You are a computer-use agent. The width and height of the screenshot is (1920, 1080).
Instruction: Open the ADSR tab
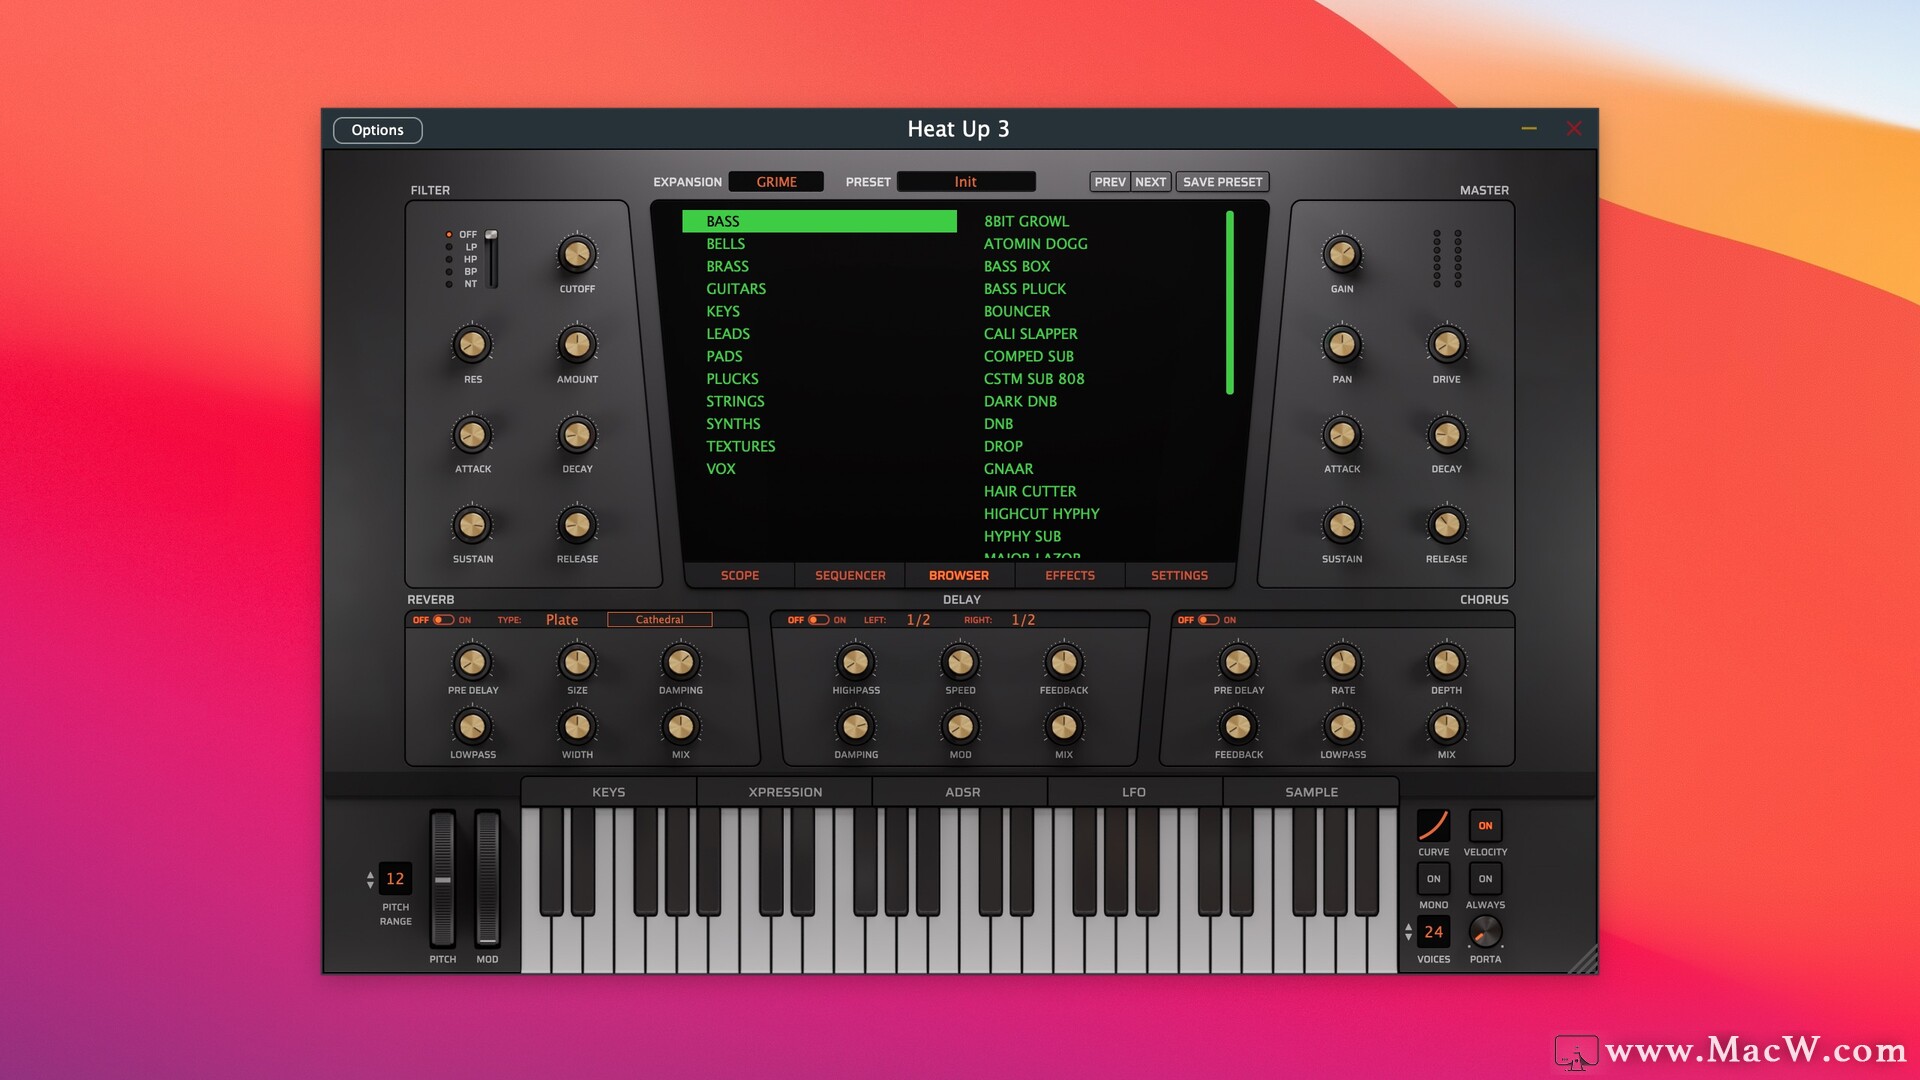[962, 792]
